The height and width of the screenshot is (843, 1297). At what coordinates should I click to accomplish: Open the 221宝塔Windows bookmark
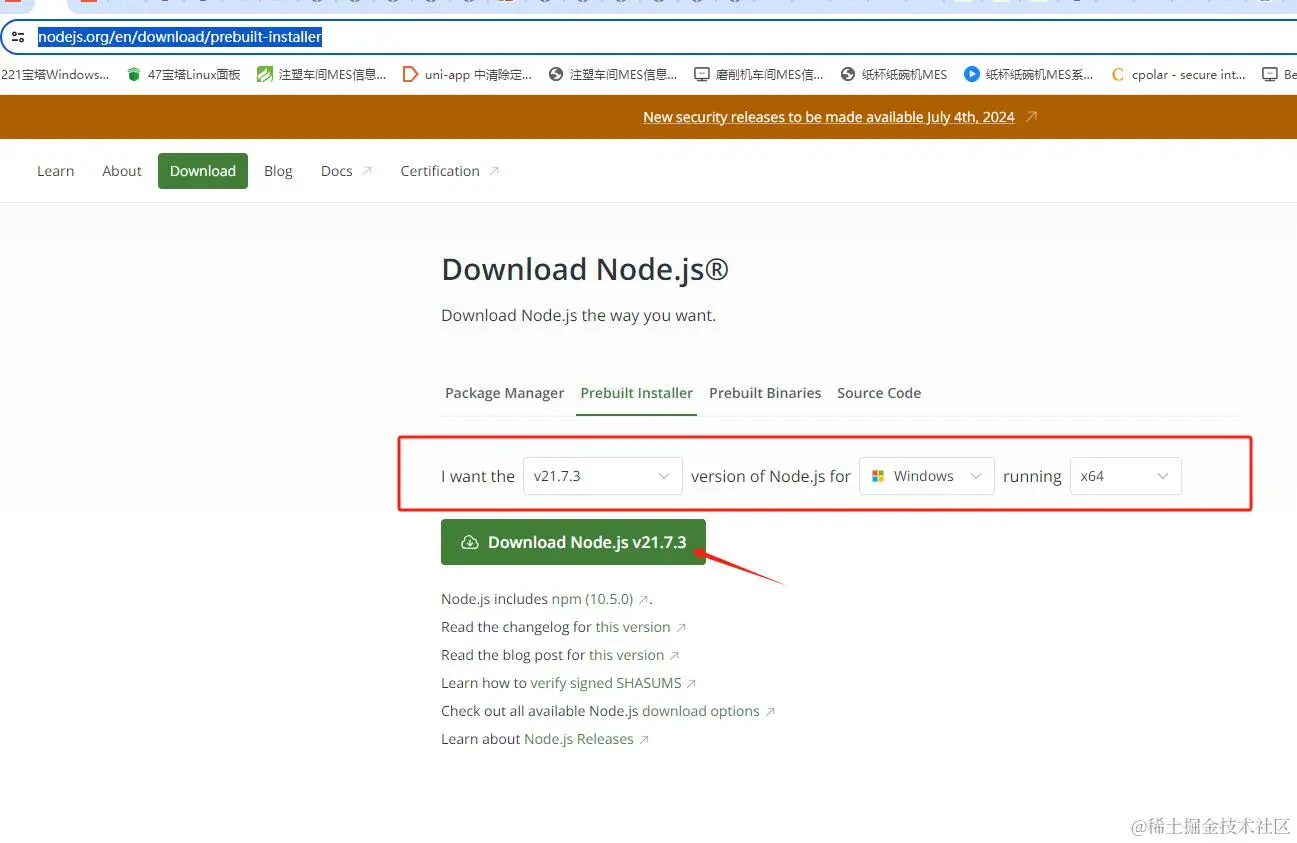pyautogui.click(x=55, y=74)
